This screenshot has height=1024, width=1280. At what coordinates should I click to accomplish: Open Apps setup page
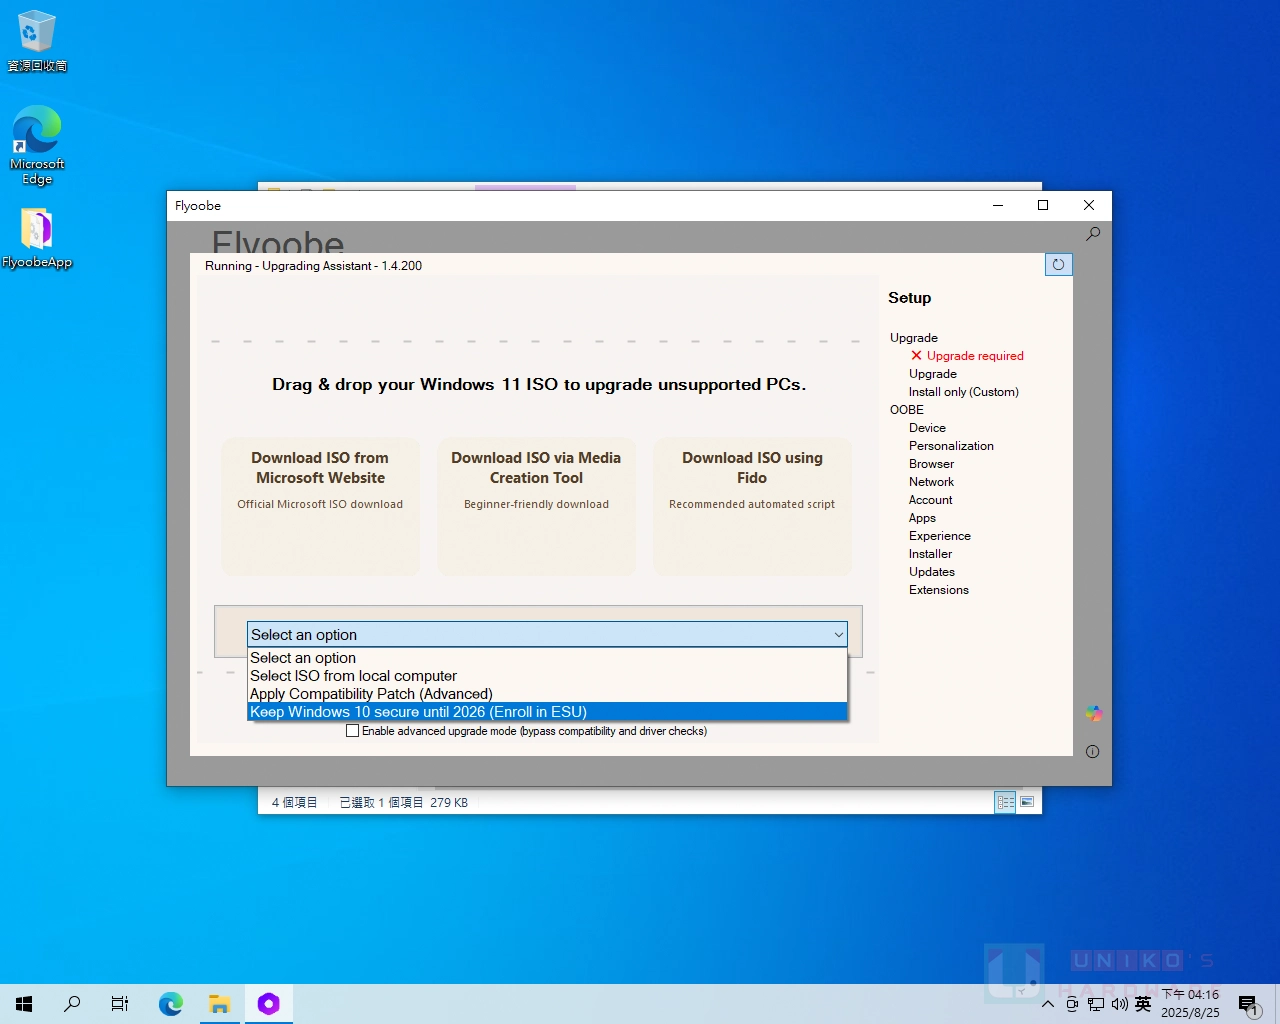922,518
